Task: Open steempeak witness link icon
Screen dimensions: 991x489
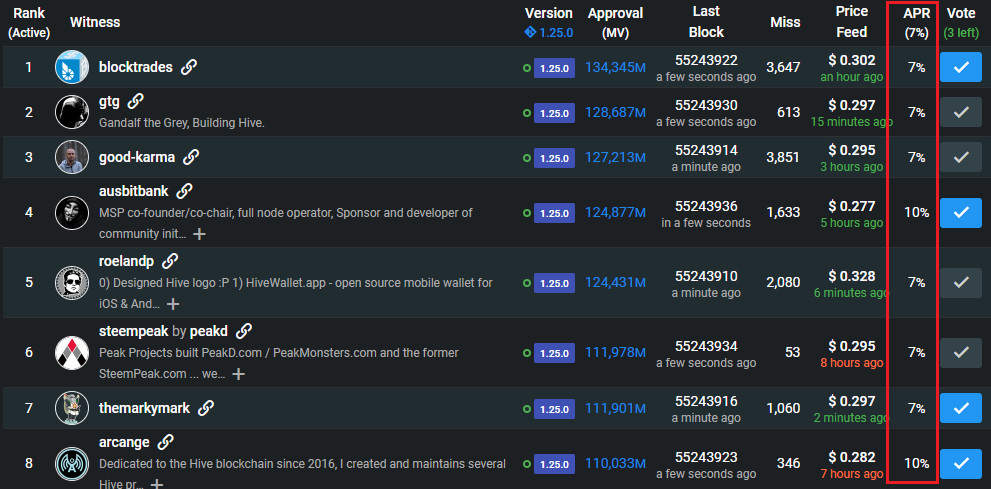Action: [x=244, y=331]
